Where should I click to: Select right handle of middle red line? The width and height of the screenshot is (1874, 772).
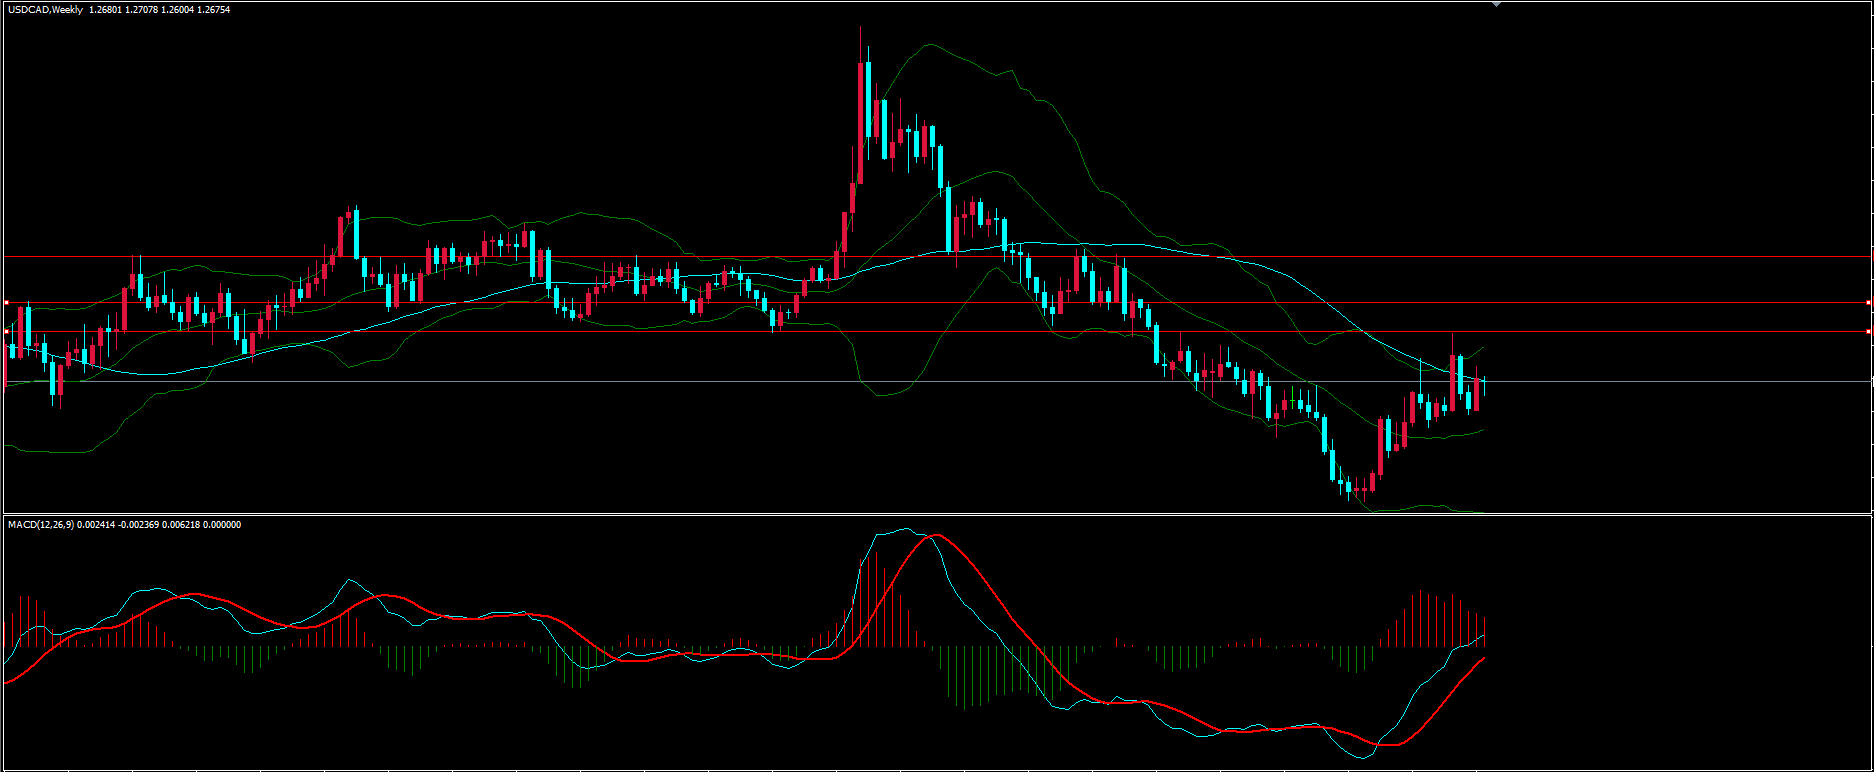(1869, 302)
